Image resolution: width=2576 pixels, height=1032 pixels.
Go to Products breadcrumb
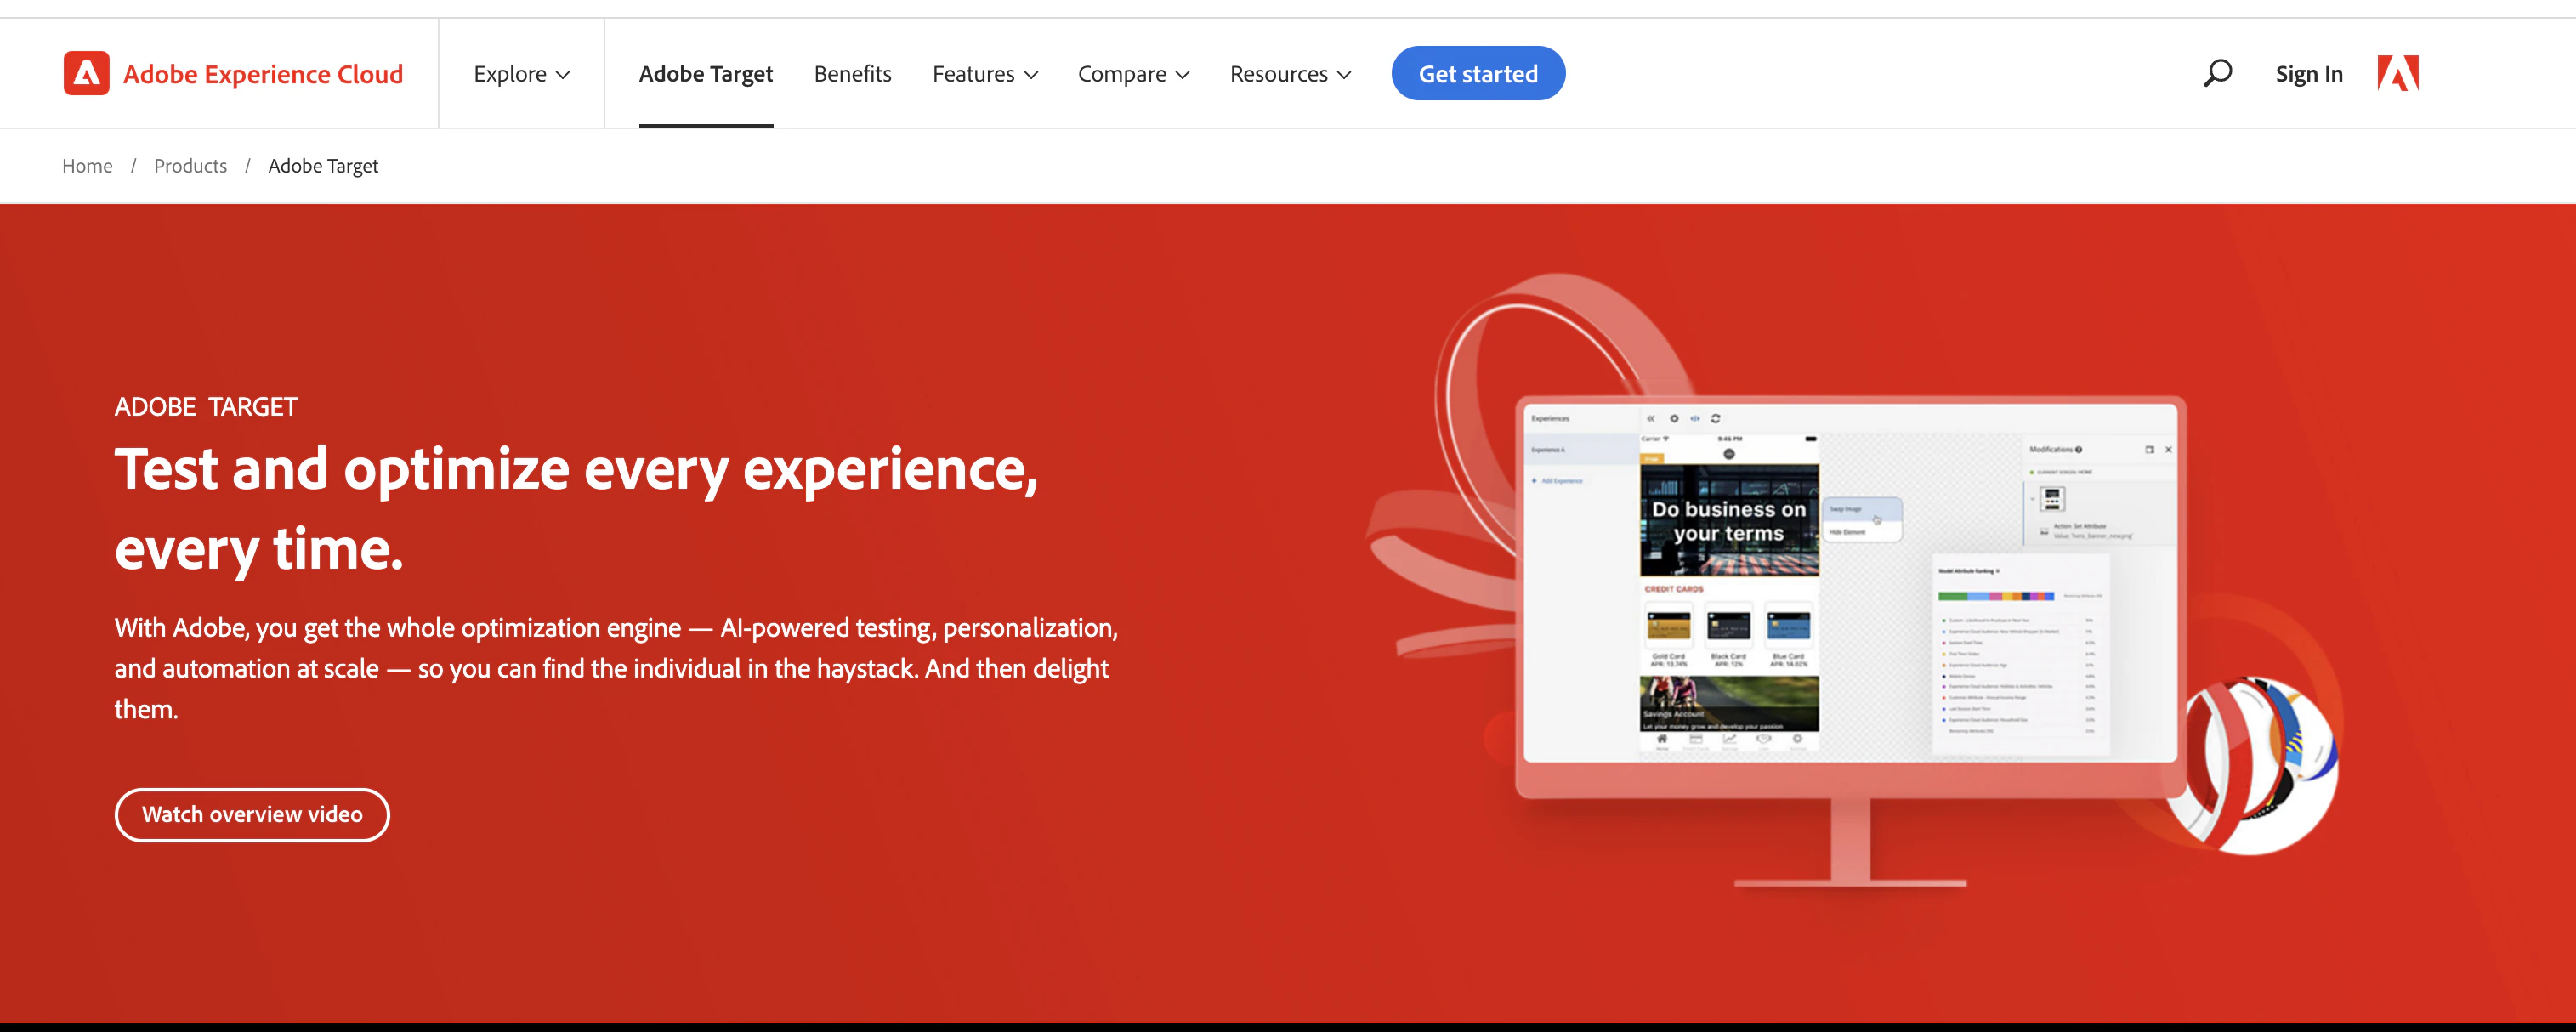190,166
